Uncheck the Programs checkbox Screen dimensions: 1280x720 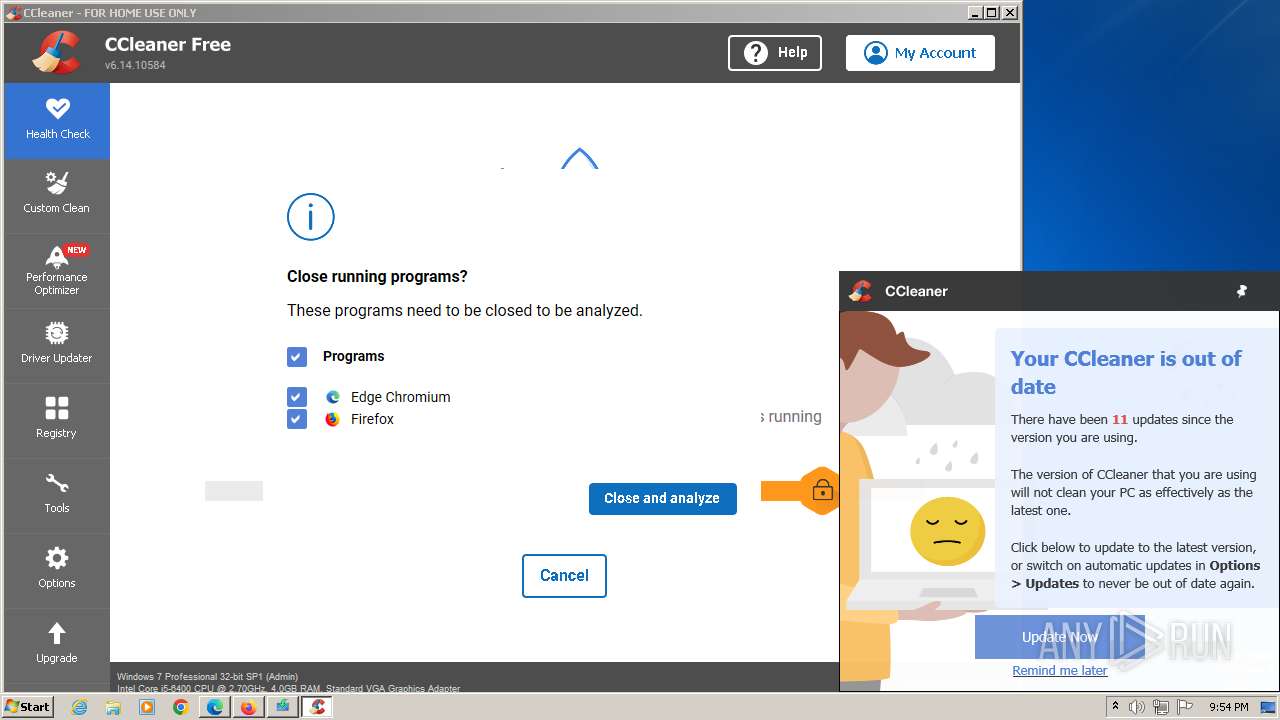click(x=297, y=357)
